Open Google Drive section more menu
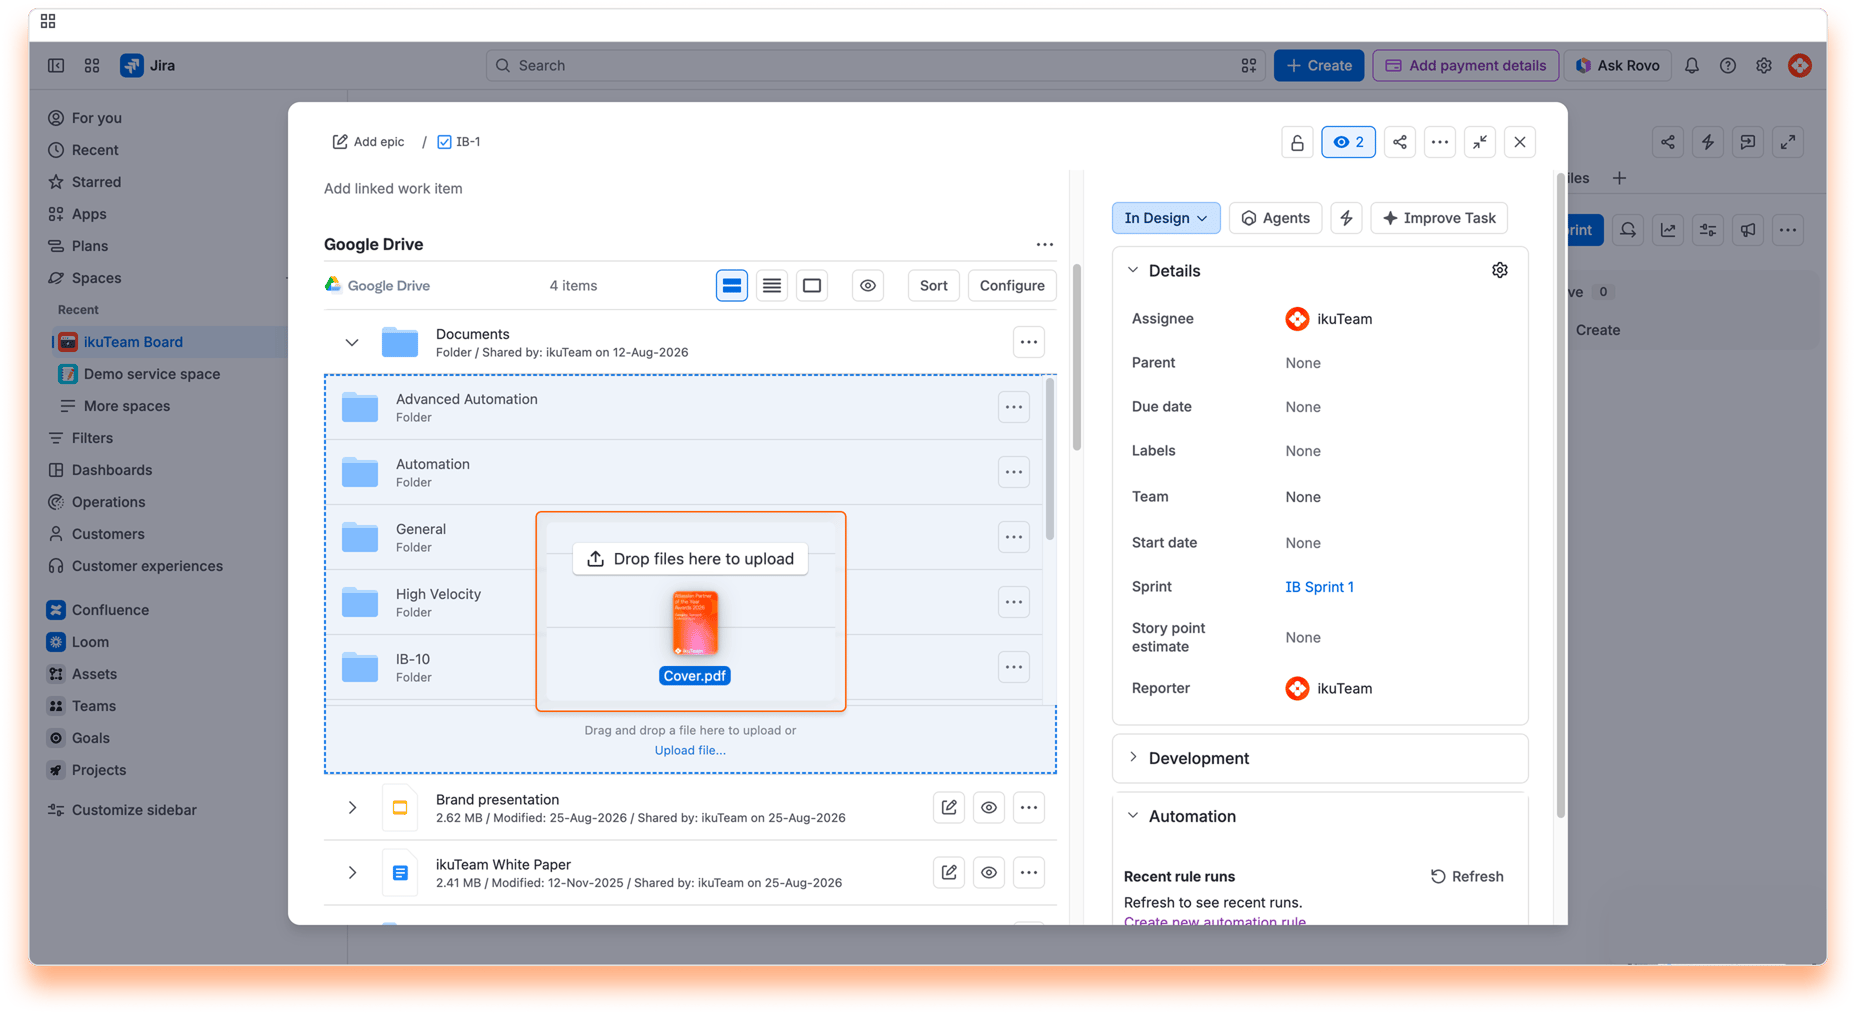The width and height of the screenshot is (1856, 1014). point(1045,245)
